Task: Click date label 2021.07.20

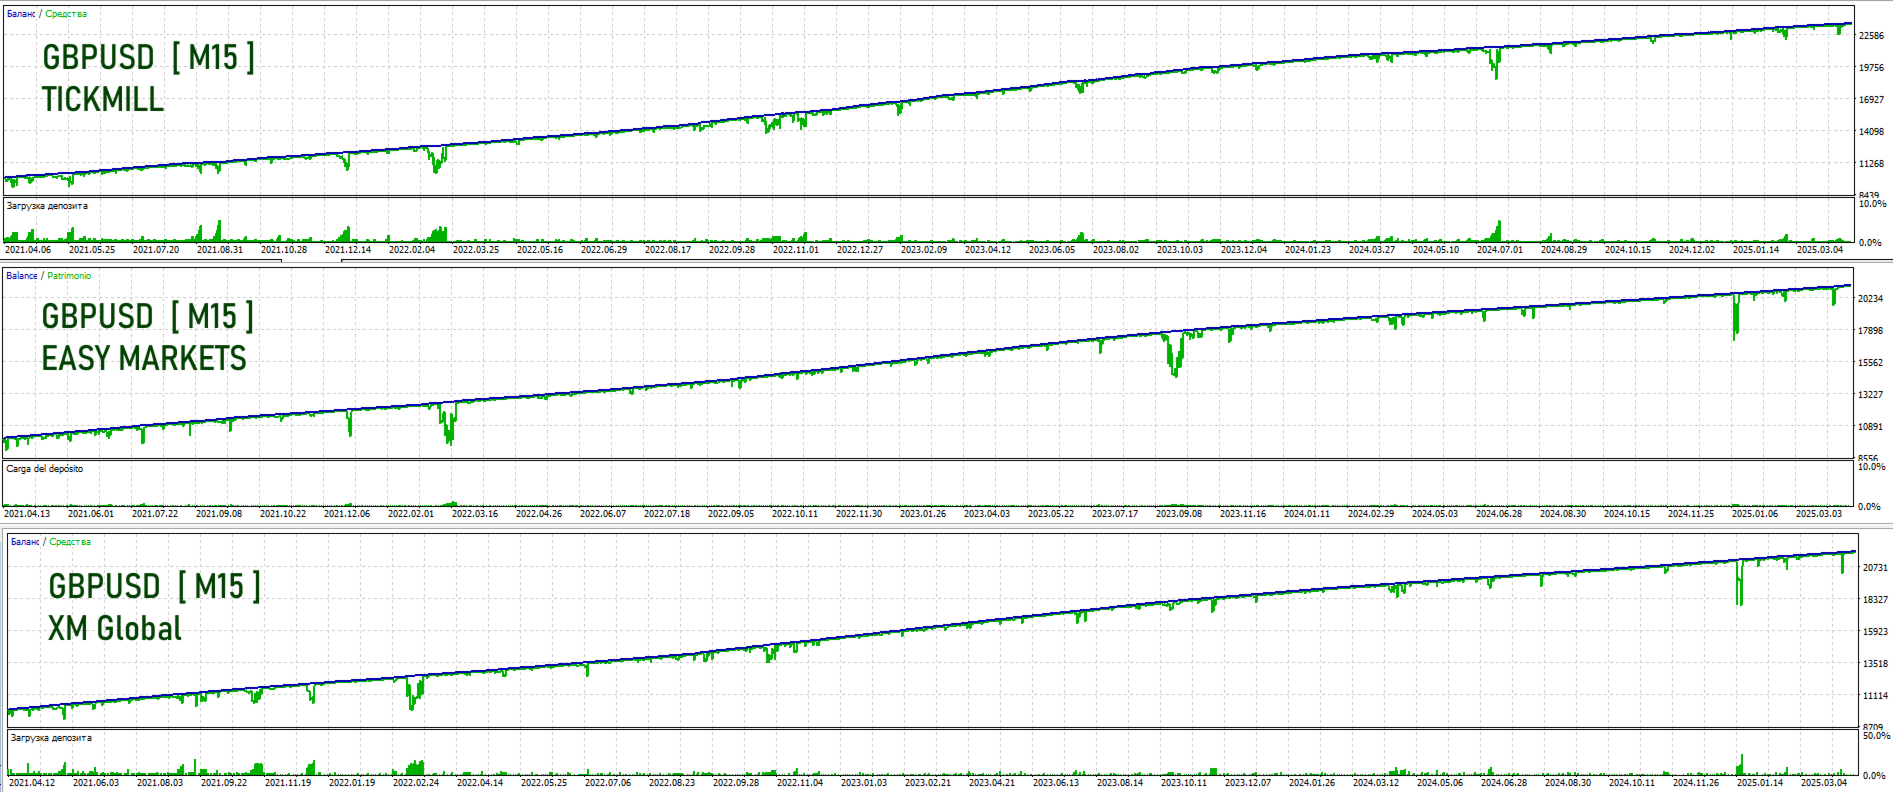Action: pos(156,250)
